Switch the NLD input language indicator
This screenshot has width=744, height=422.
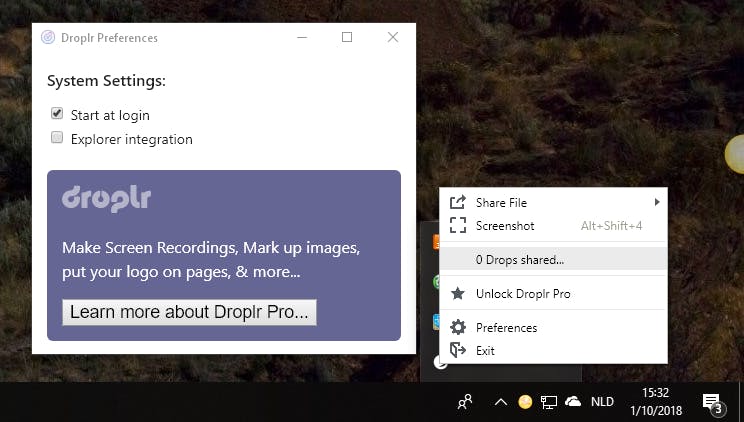coord(602,402)
